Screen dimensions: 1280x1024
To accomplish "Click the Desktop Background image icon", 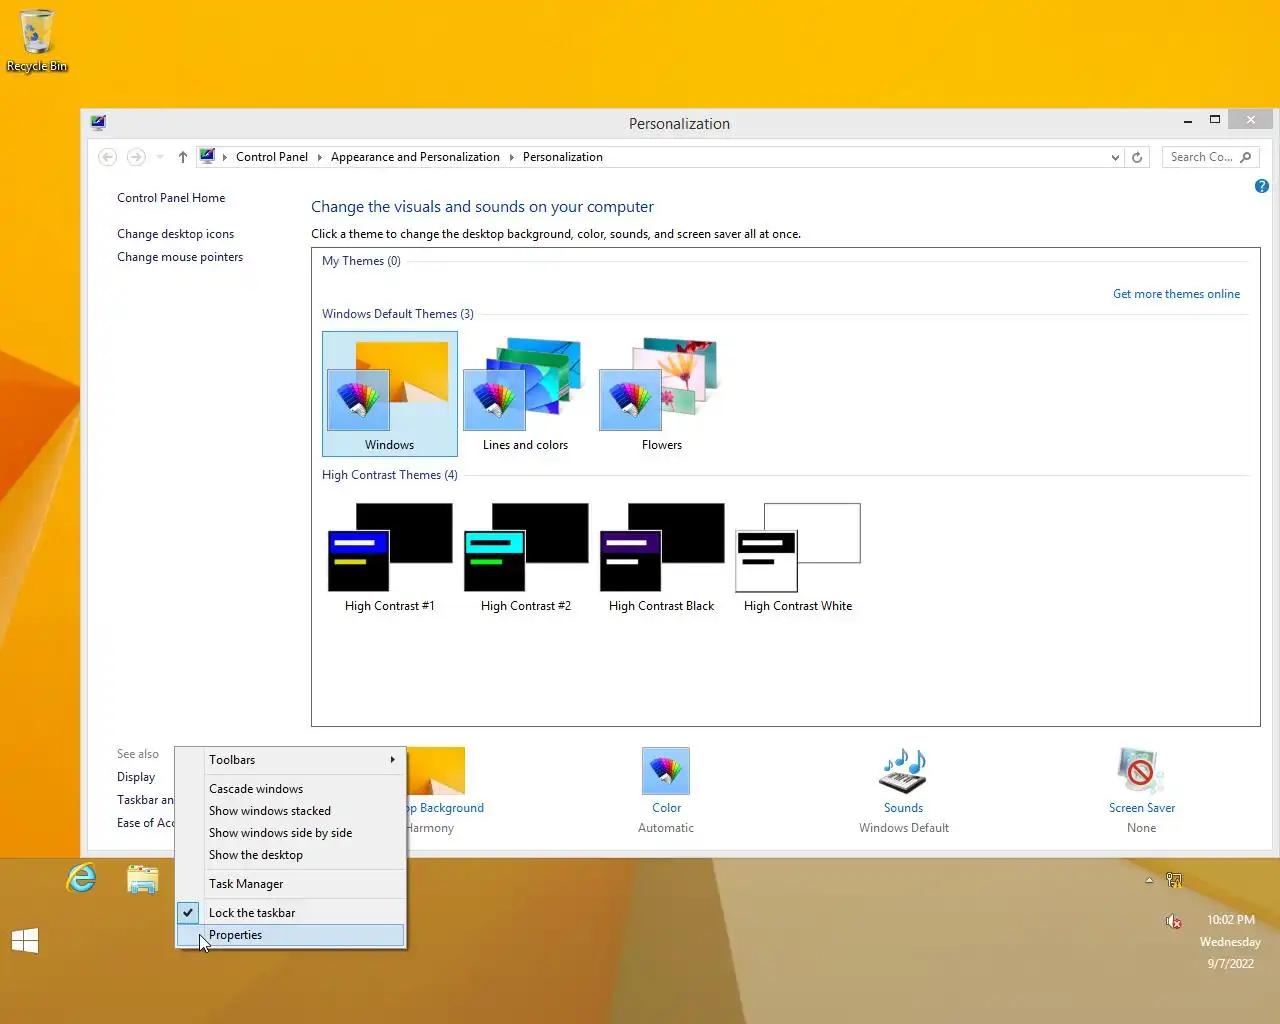I will pyautogui.click(x=436, y=771).
